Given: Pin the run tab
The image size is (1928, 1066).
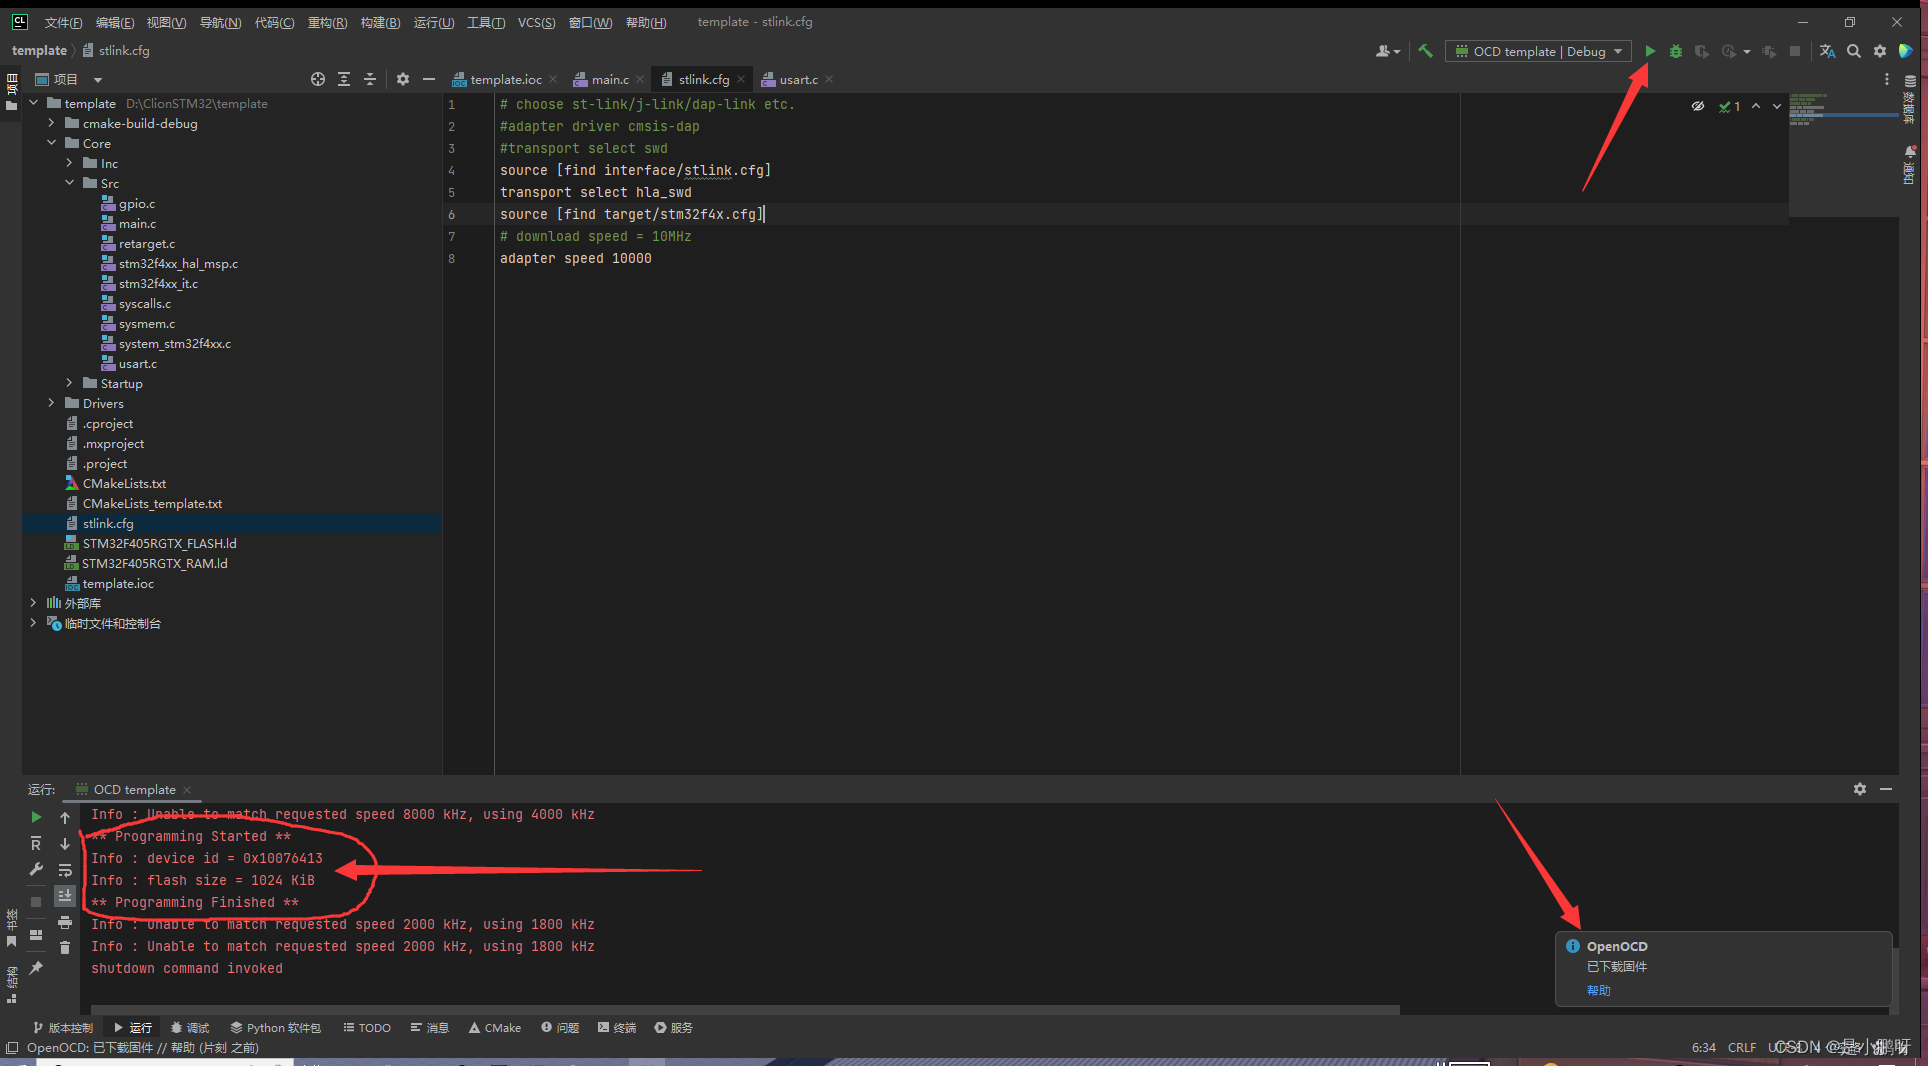Looking at the screenshot, I should coord(36,967).
